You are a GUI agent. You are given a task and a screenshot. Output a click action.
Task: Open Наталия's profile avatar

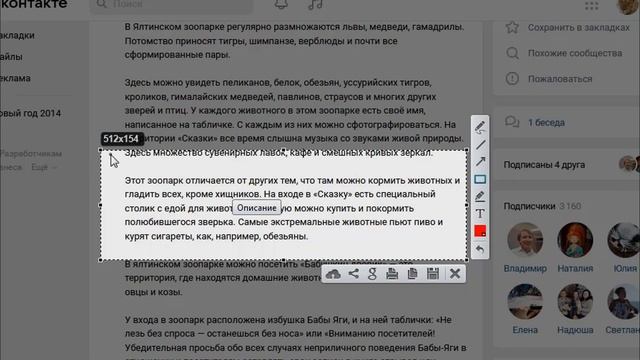575,240
